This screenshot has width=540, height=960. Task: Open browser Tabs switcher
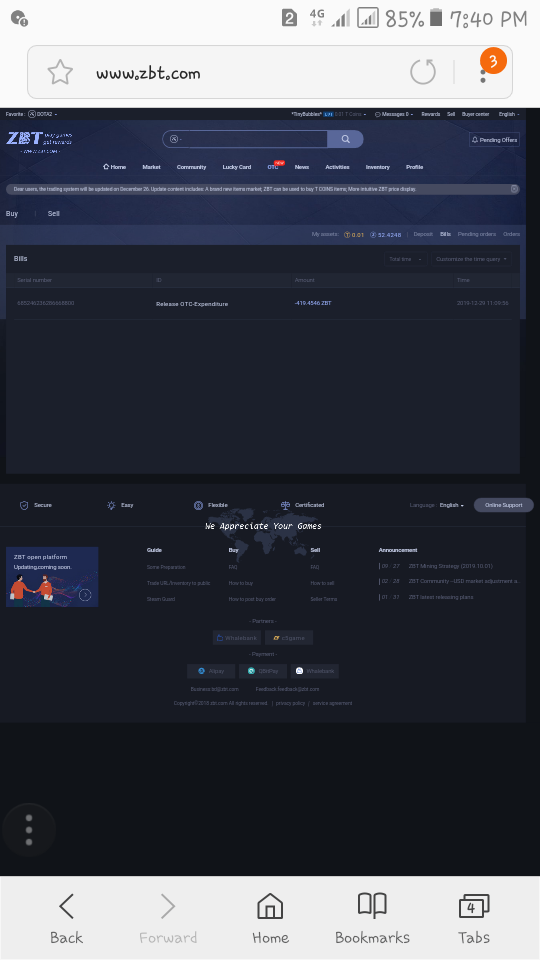coord(474,918)
